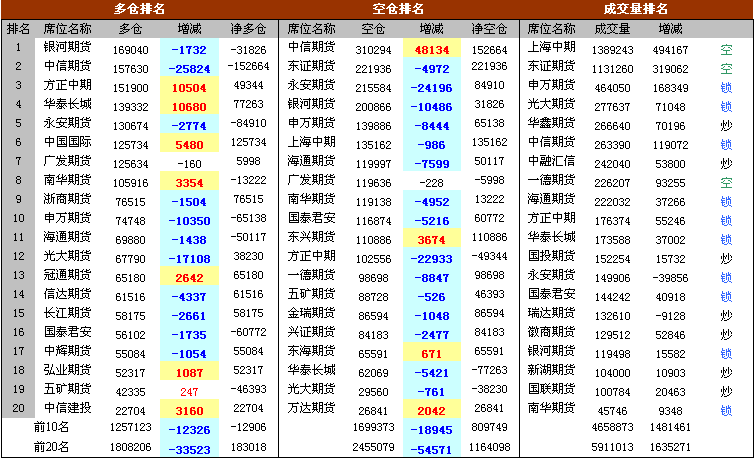Viewport: 755px width, 458px height.
Task: Click the blue value -10350
Action: pyautogui.click(x=189, y=221)
